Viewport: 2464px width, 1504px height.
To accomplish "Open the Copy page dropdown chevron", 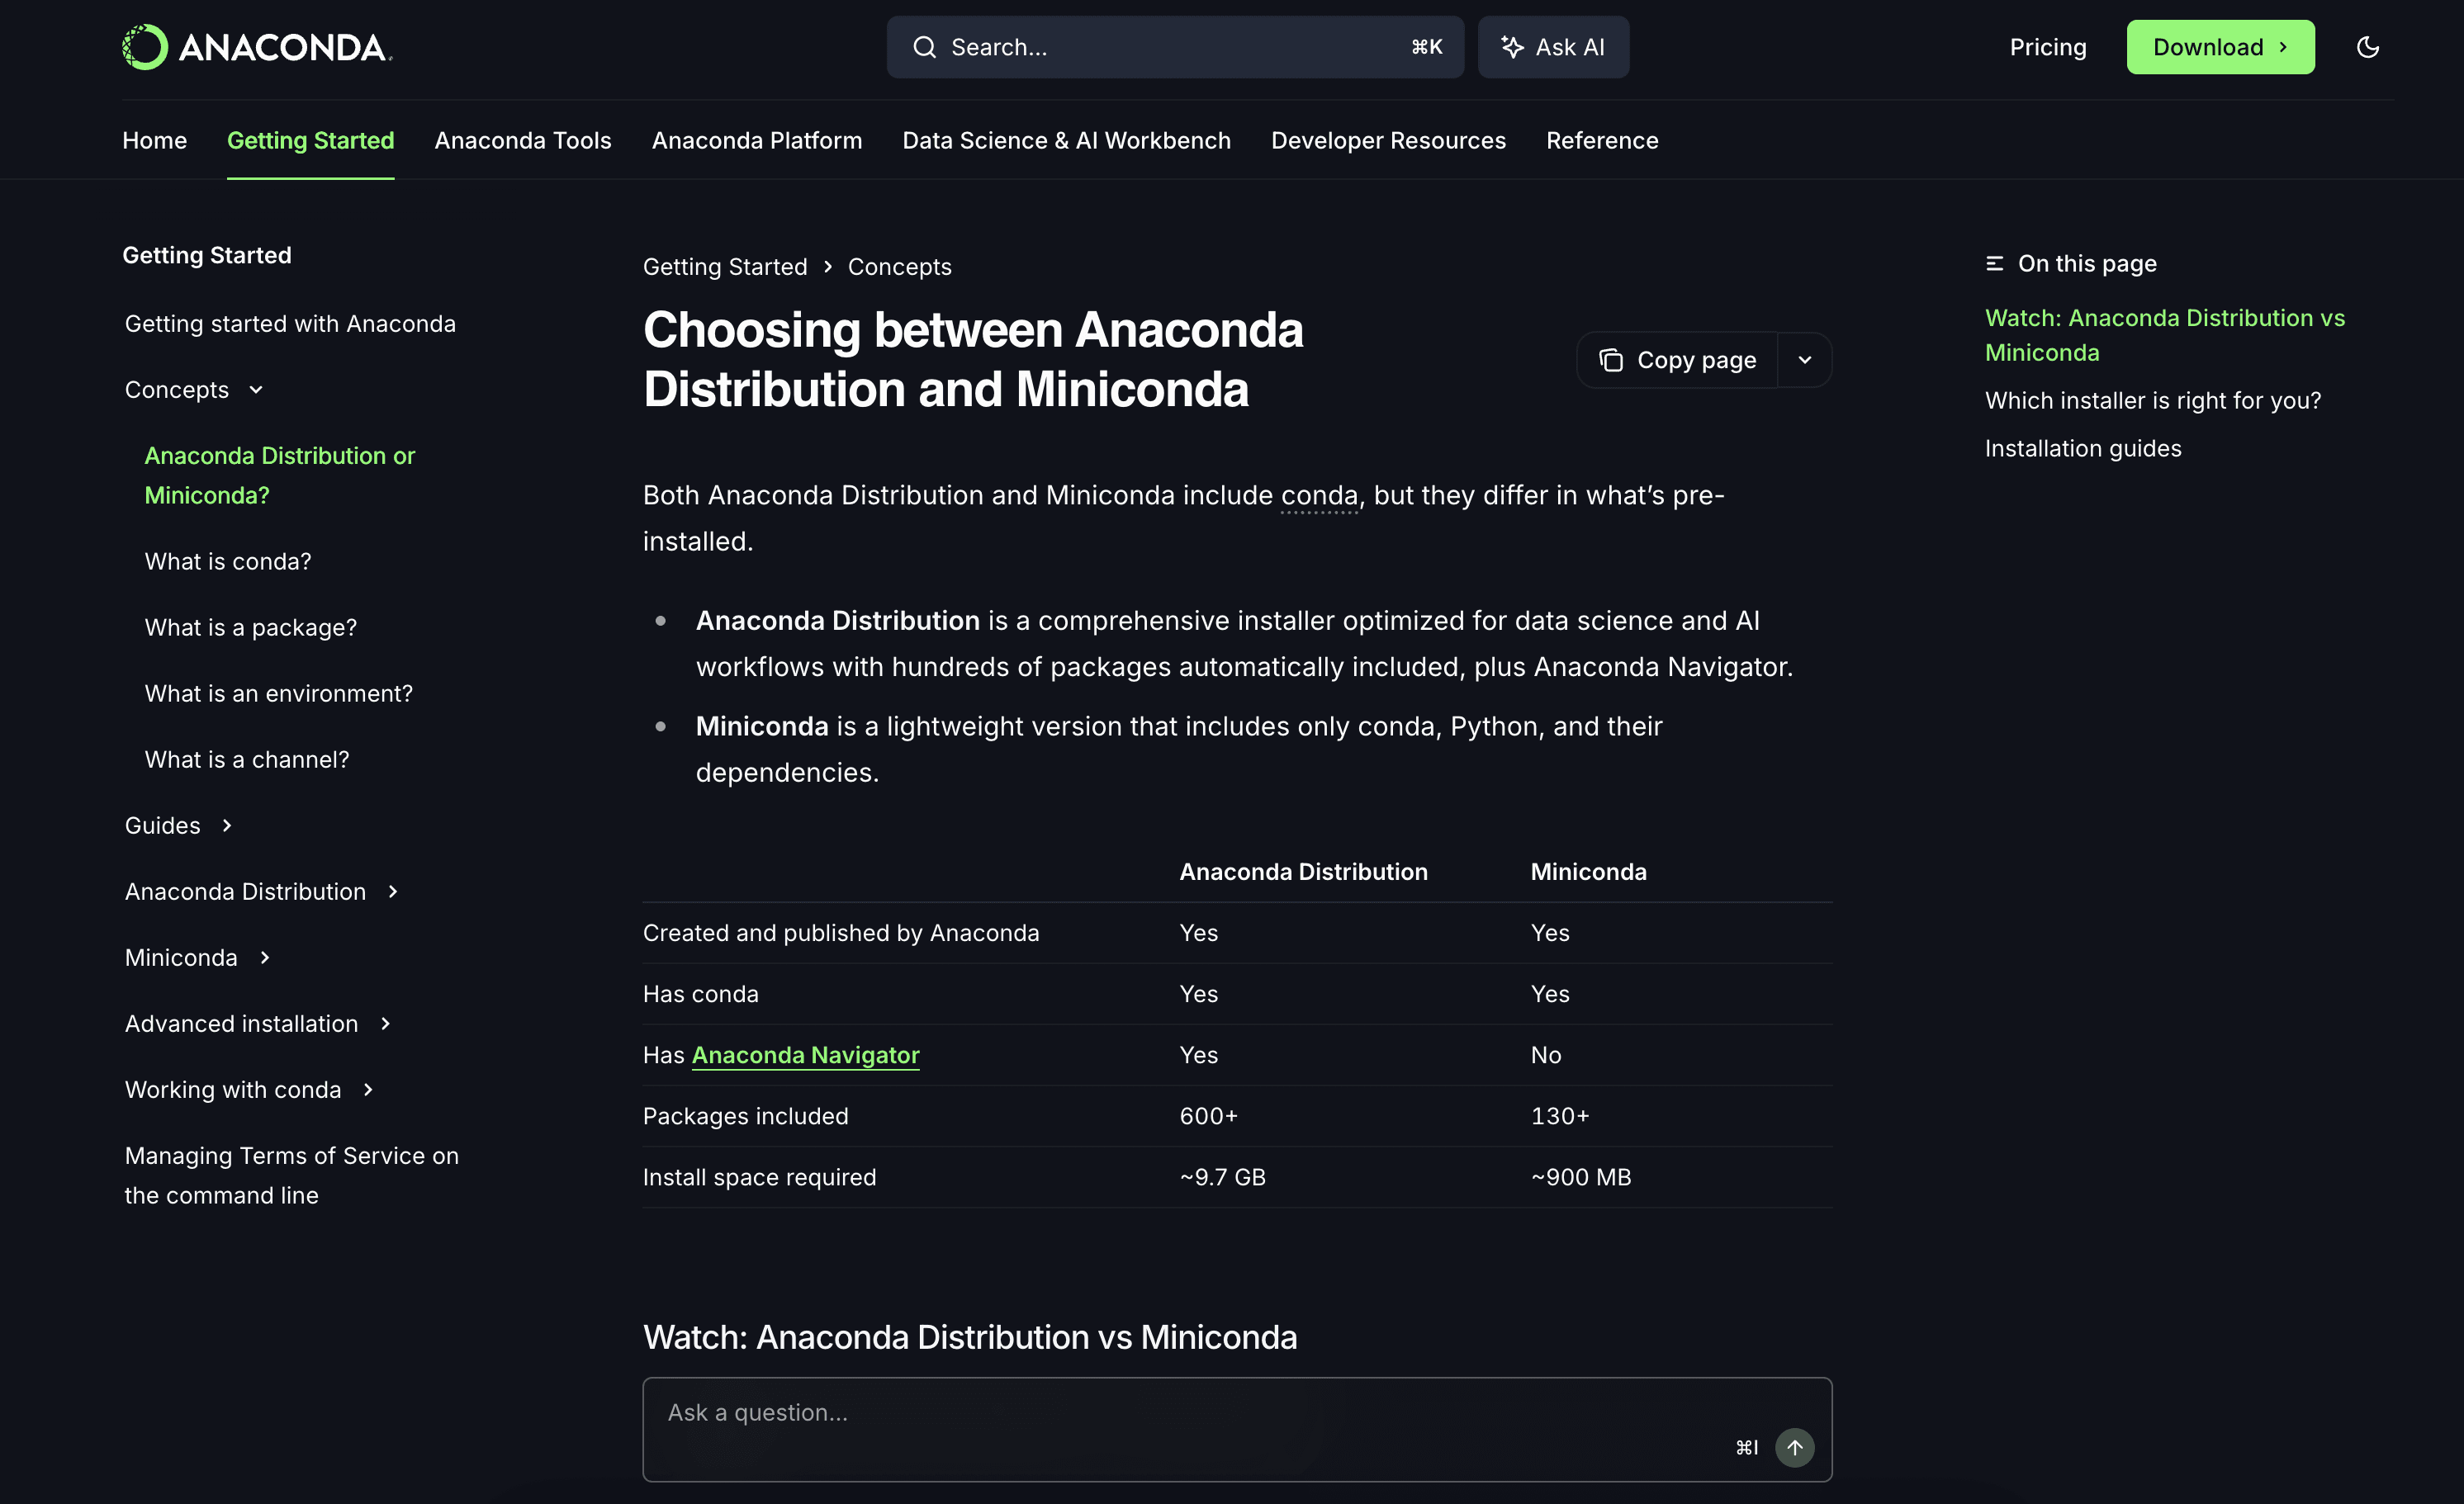I will pos(1805,359).
